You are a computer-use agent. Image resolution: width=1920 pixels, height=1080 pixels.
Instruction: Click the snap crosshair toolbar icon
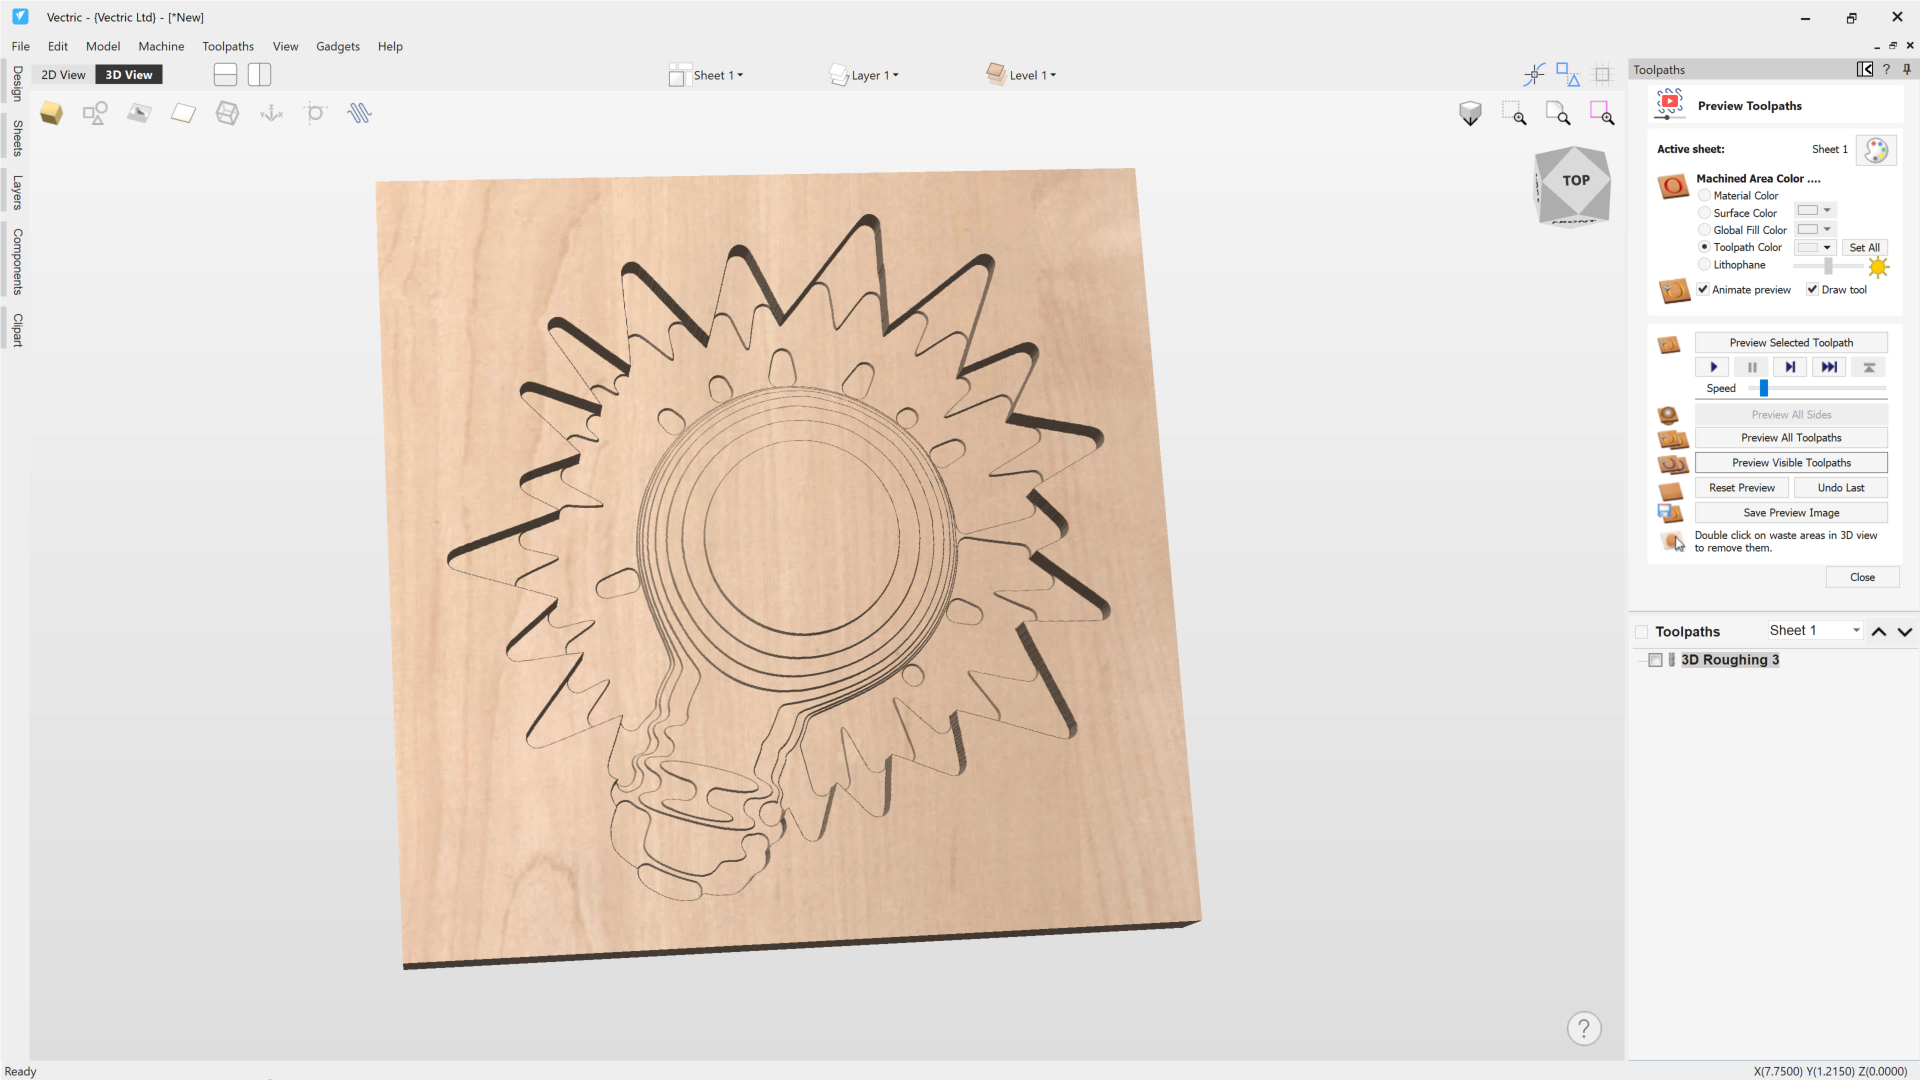click(1534, 75)
